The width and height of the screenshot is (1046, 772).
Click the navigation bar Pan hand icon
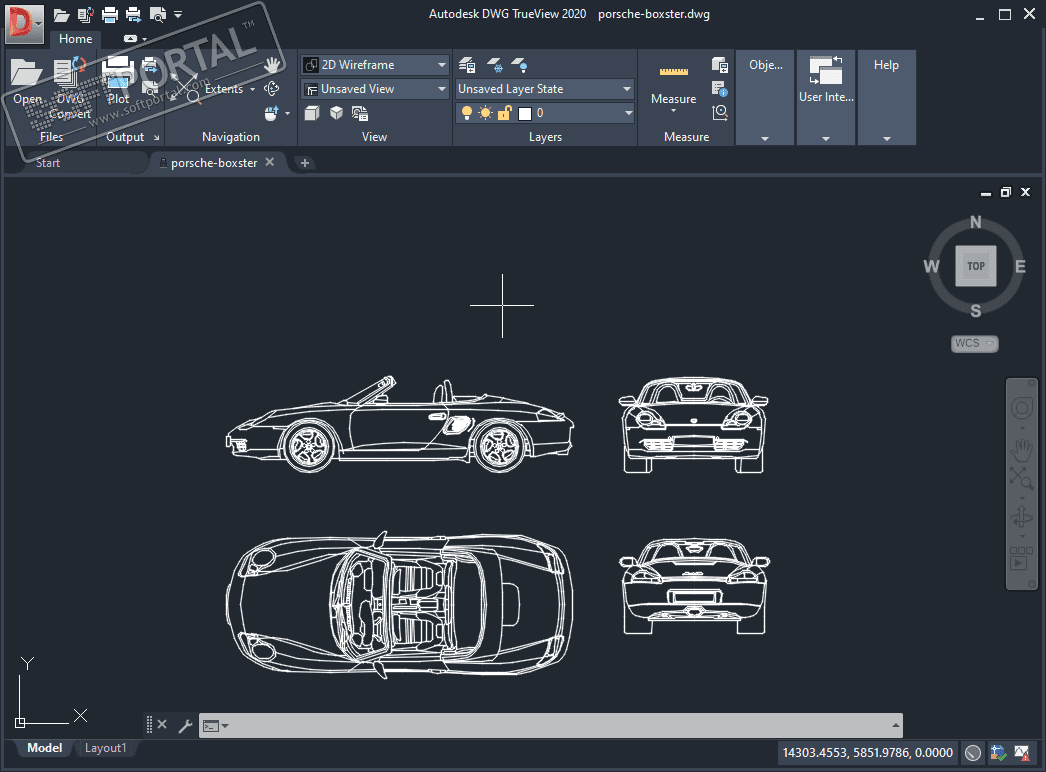[1021, 450]
